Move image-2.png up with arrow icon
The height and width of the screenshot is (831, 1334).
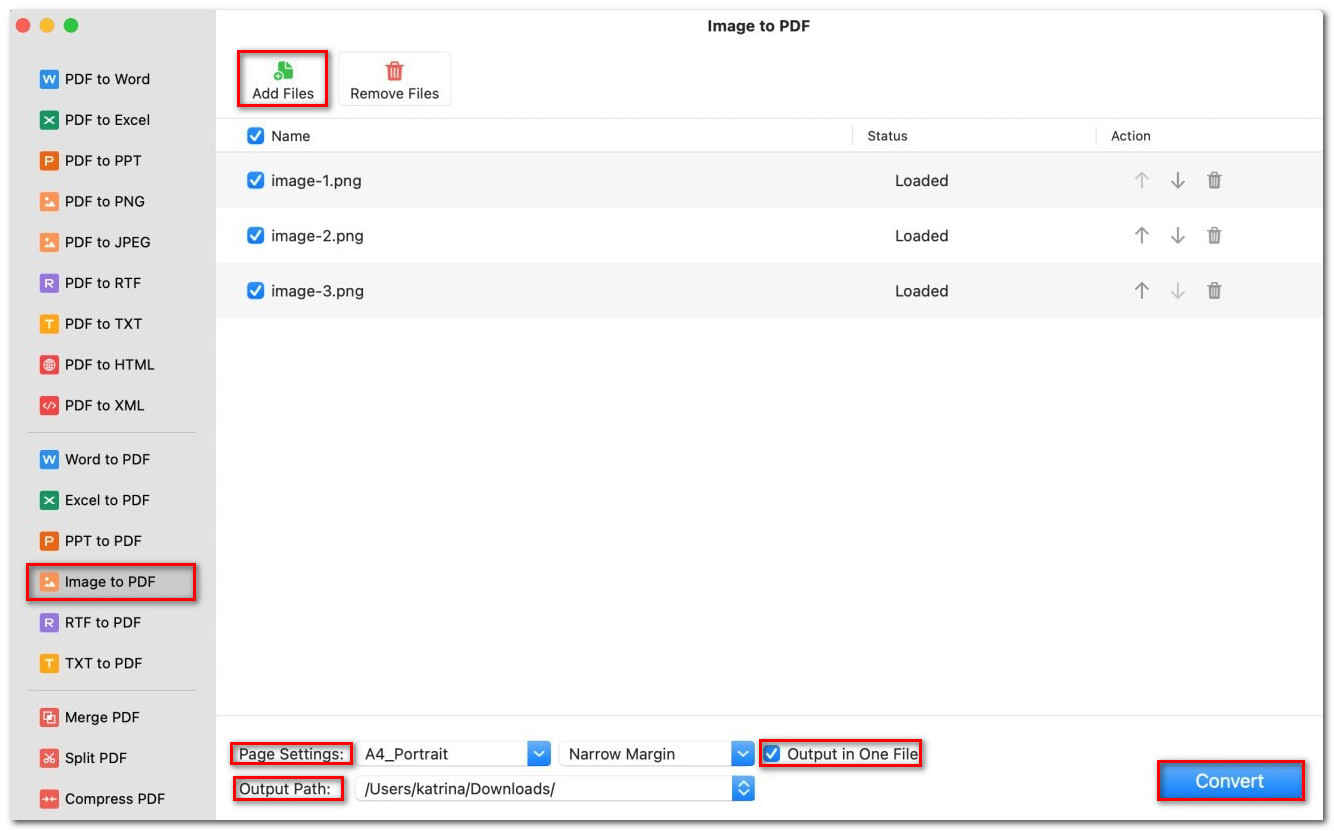1141,236
